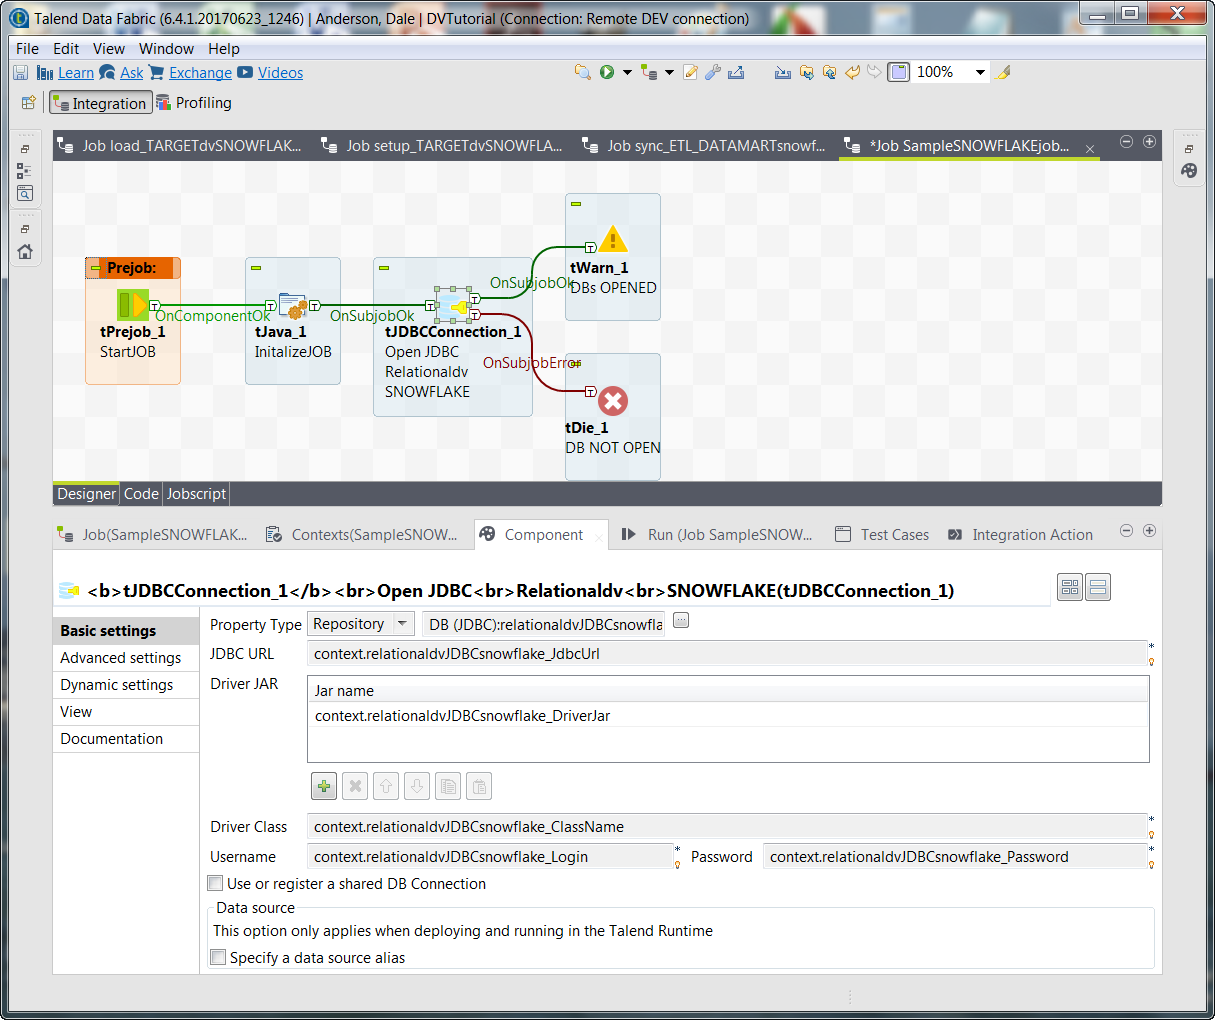The image size is (1215, 1020).
Task: Open the Run (Job SampleSNOW tab
Action: [718, 534]
